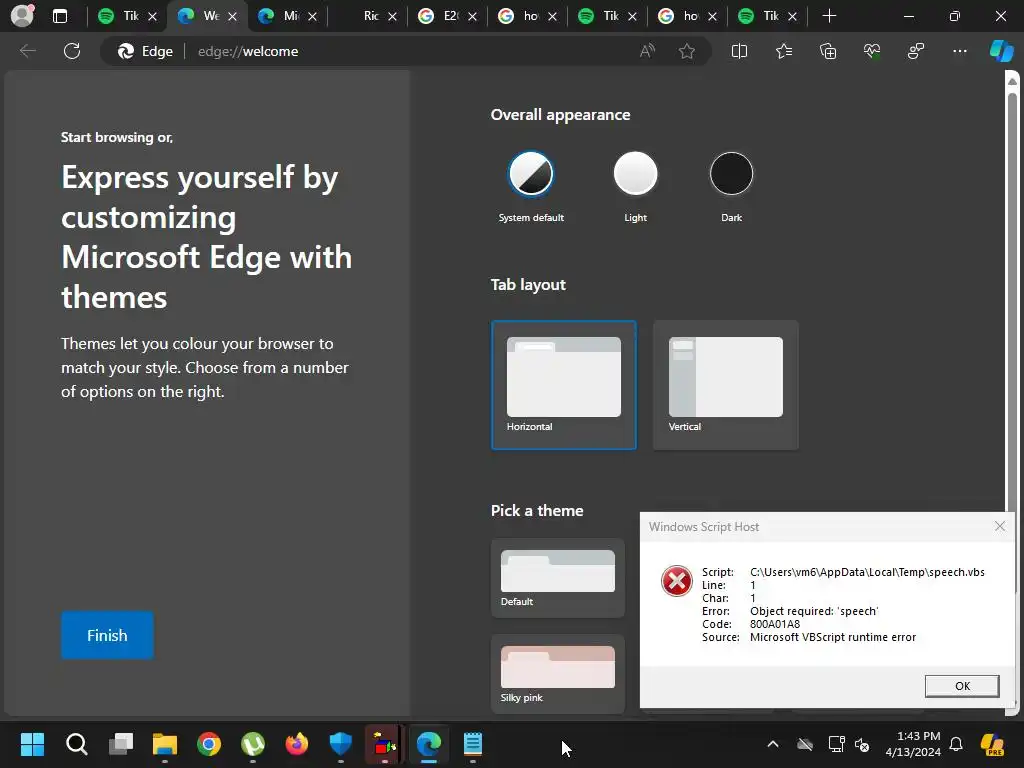
Task: Open Task View from taskbar
Action: pos(121,744)
